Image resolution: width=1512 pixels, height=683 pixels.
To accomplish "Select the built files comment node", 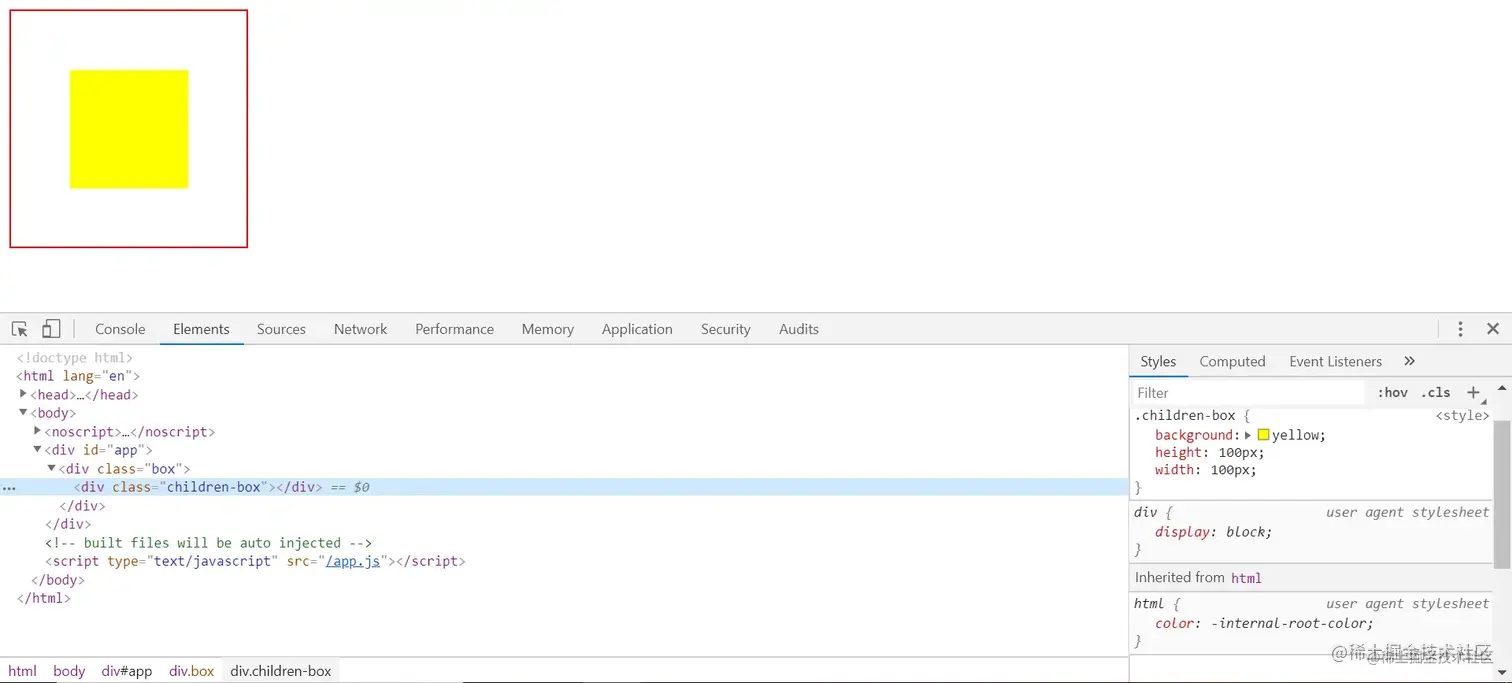I will [209, 543].
